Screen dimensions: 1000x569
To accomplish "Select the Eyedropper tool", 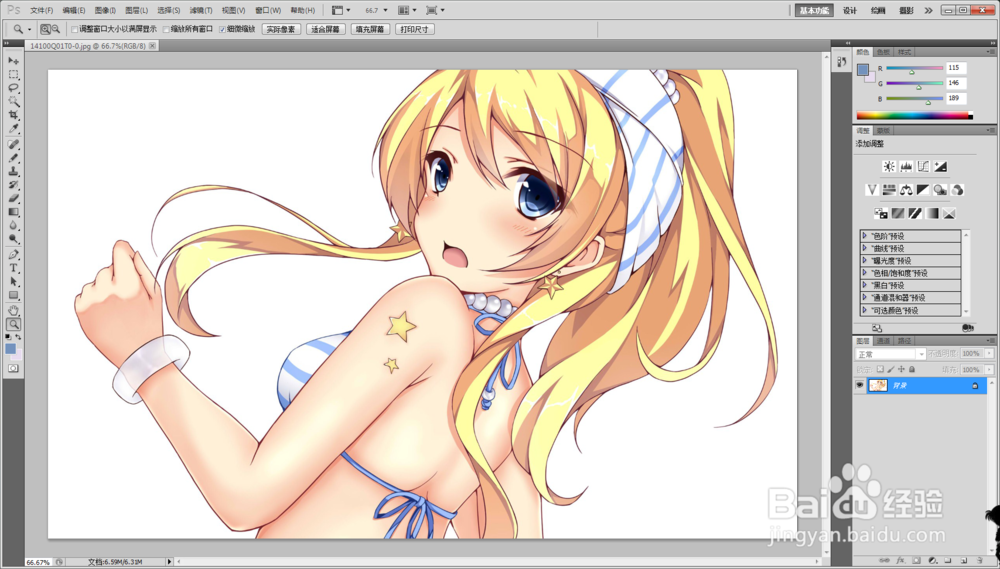I will tap(13, 129).
